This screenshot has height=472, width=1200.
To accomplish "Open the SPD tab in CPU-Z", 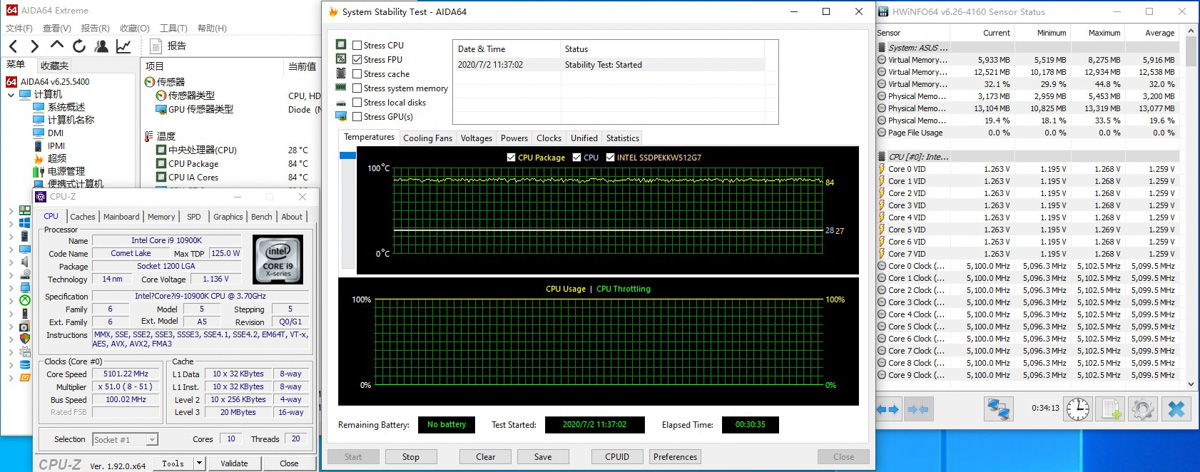I will pyautogui.click(x=194, y=216).
